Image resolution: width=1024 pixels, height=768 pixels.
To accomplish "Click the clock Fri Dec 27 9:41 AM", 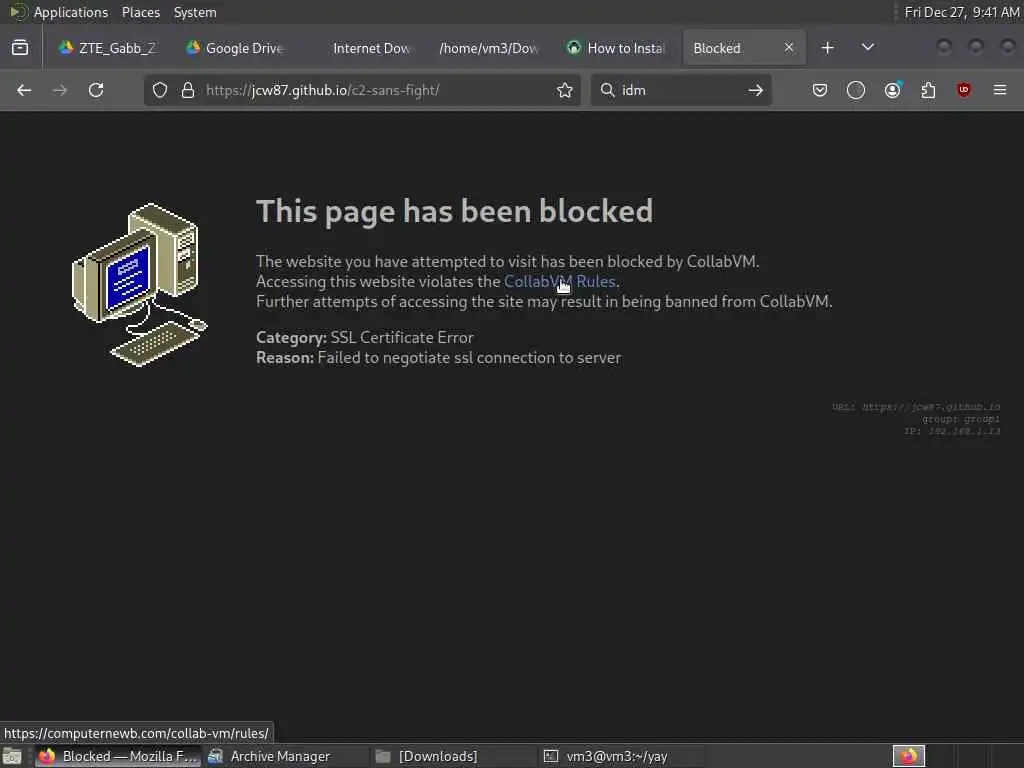I will (x=961, y=12).
